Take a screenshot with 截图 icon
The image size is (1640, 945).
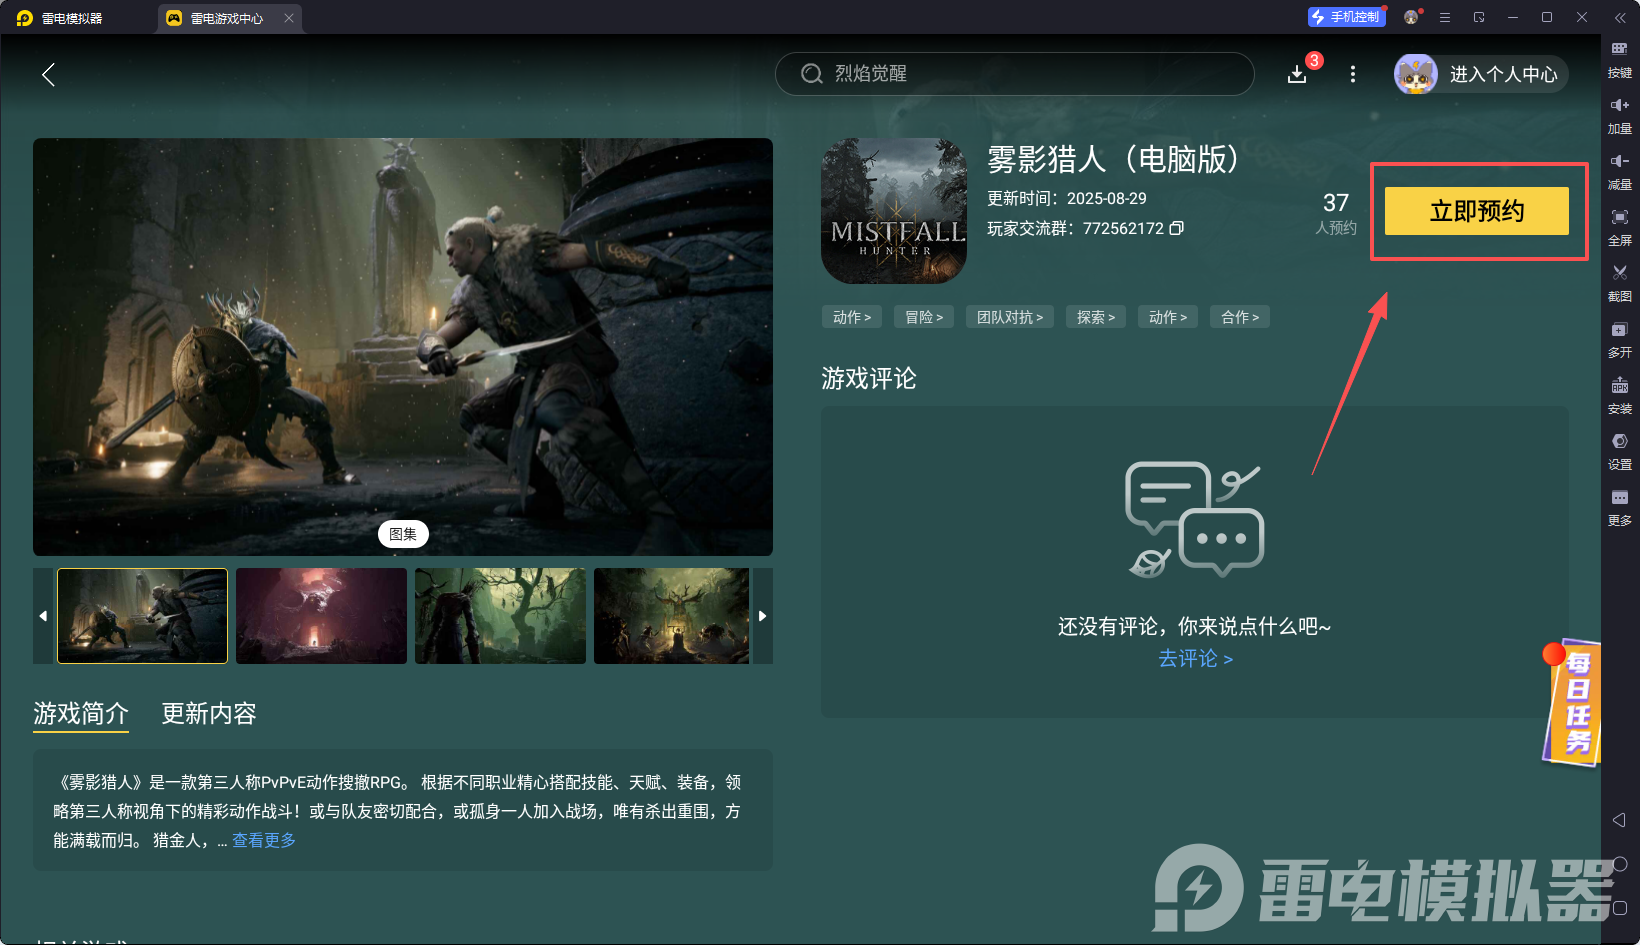pyautogui.click(x=1620, y=284)
